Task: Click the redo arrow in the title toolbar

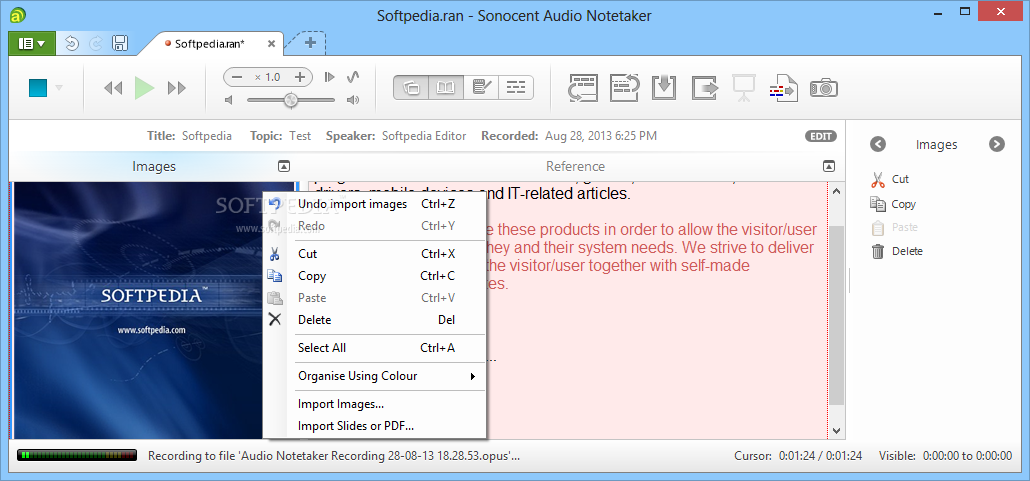Action: (96, 43)
